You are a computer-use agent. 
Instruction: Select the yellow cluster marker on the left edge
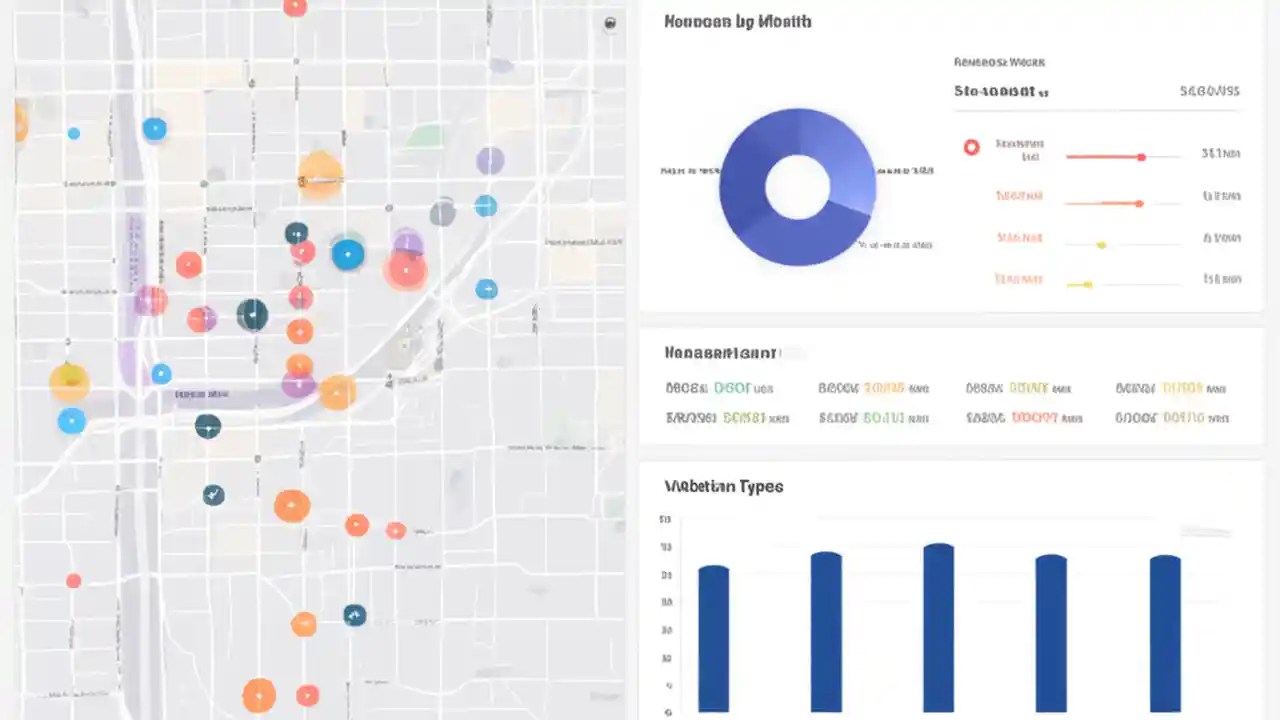69,381
